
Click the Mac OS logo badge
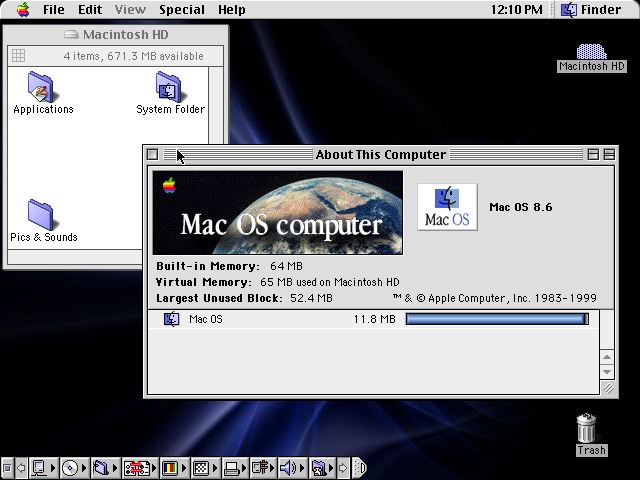coord(447,207)
